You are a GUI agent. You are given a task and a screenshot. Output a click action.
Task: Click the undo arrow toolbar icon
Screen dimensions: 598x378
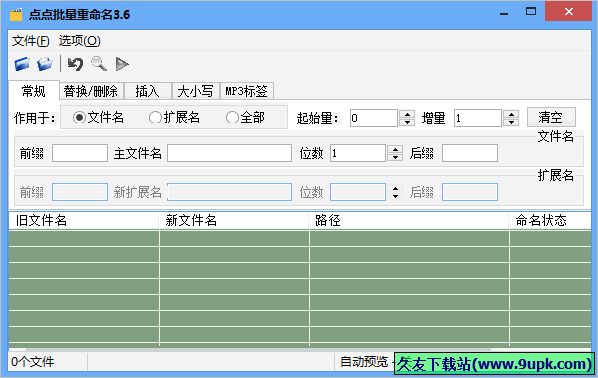pos(75,64)
